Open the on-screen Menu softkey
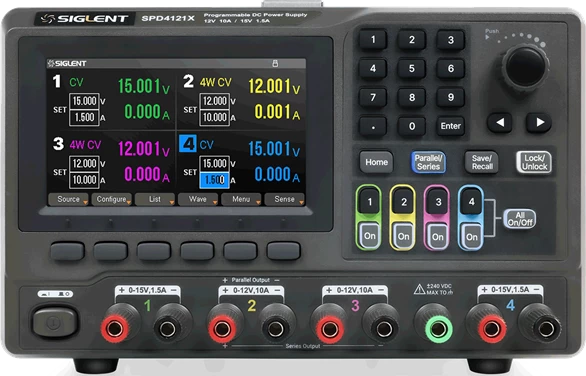The image size is (586, 376). [241, 200]
